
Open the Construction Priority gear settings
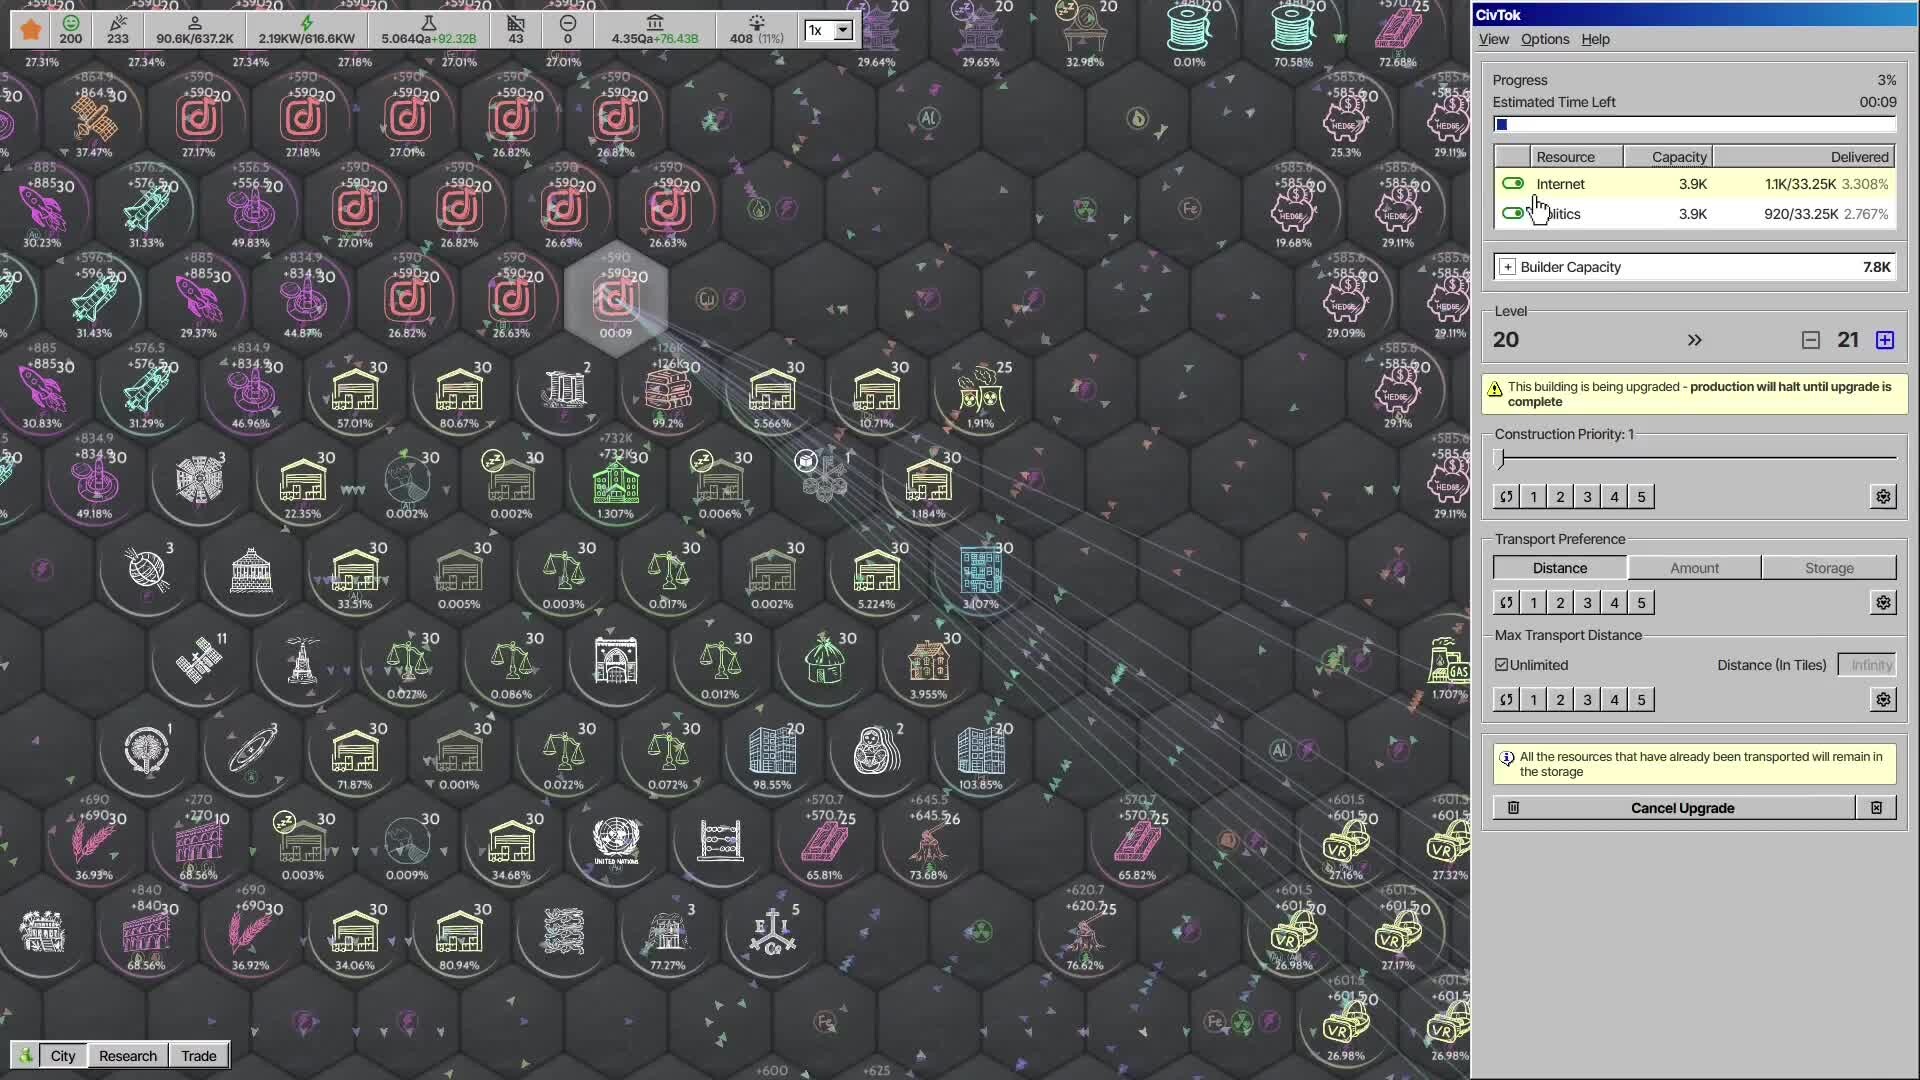click(x=1883, y=497)
